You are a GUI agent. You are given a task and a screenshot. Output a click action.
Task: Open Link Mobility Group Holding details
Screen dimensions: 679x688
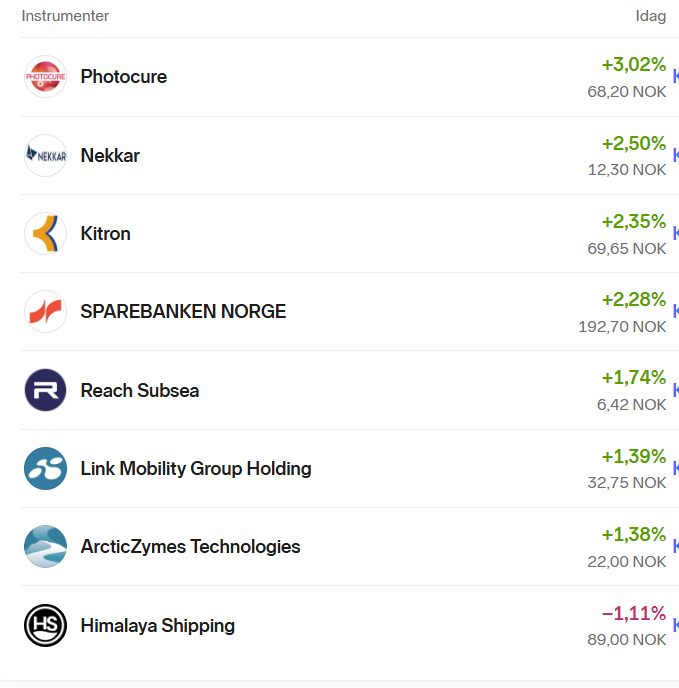click(196, 468)
